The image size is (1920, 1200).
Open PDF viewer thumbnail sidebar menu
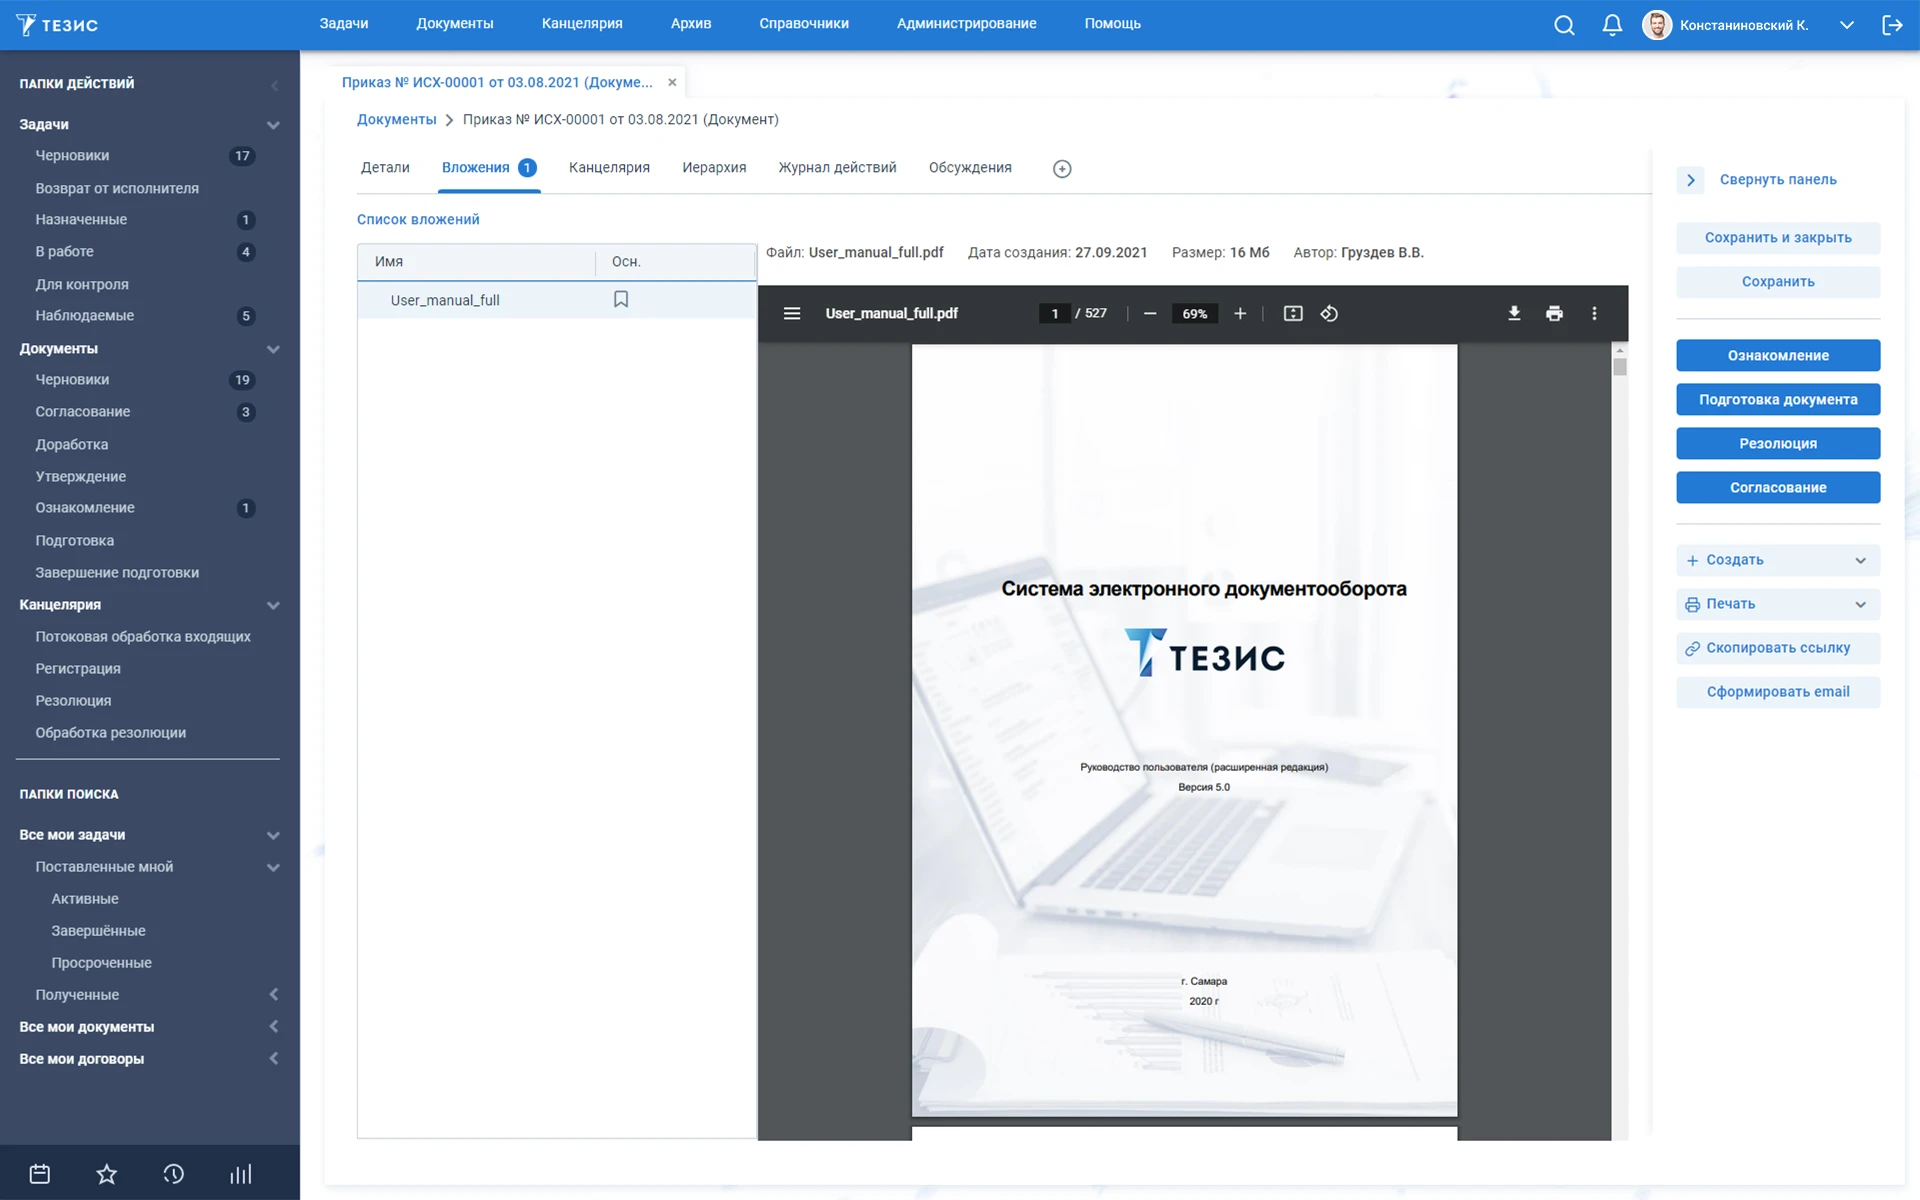[791, 313]
